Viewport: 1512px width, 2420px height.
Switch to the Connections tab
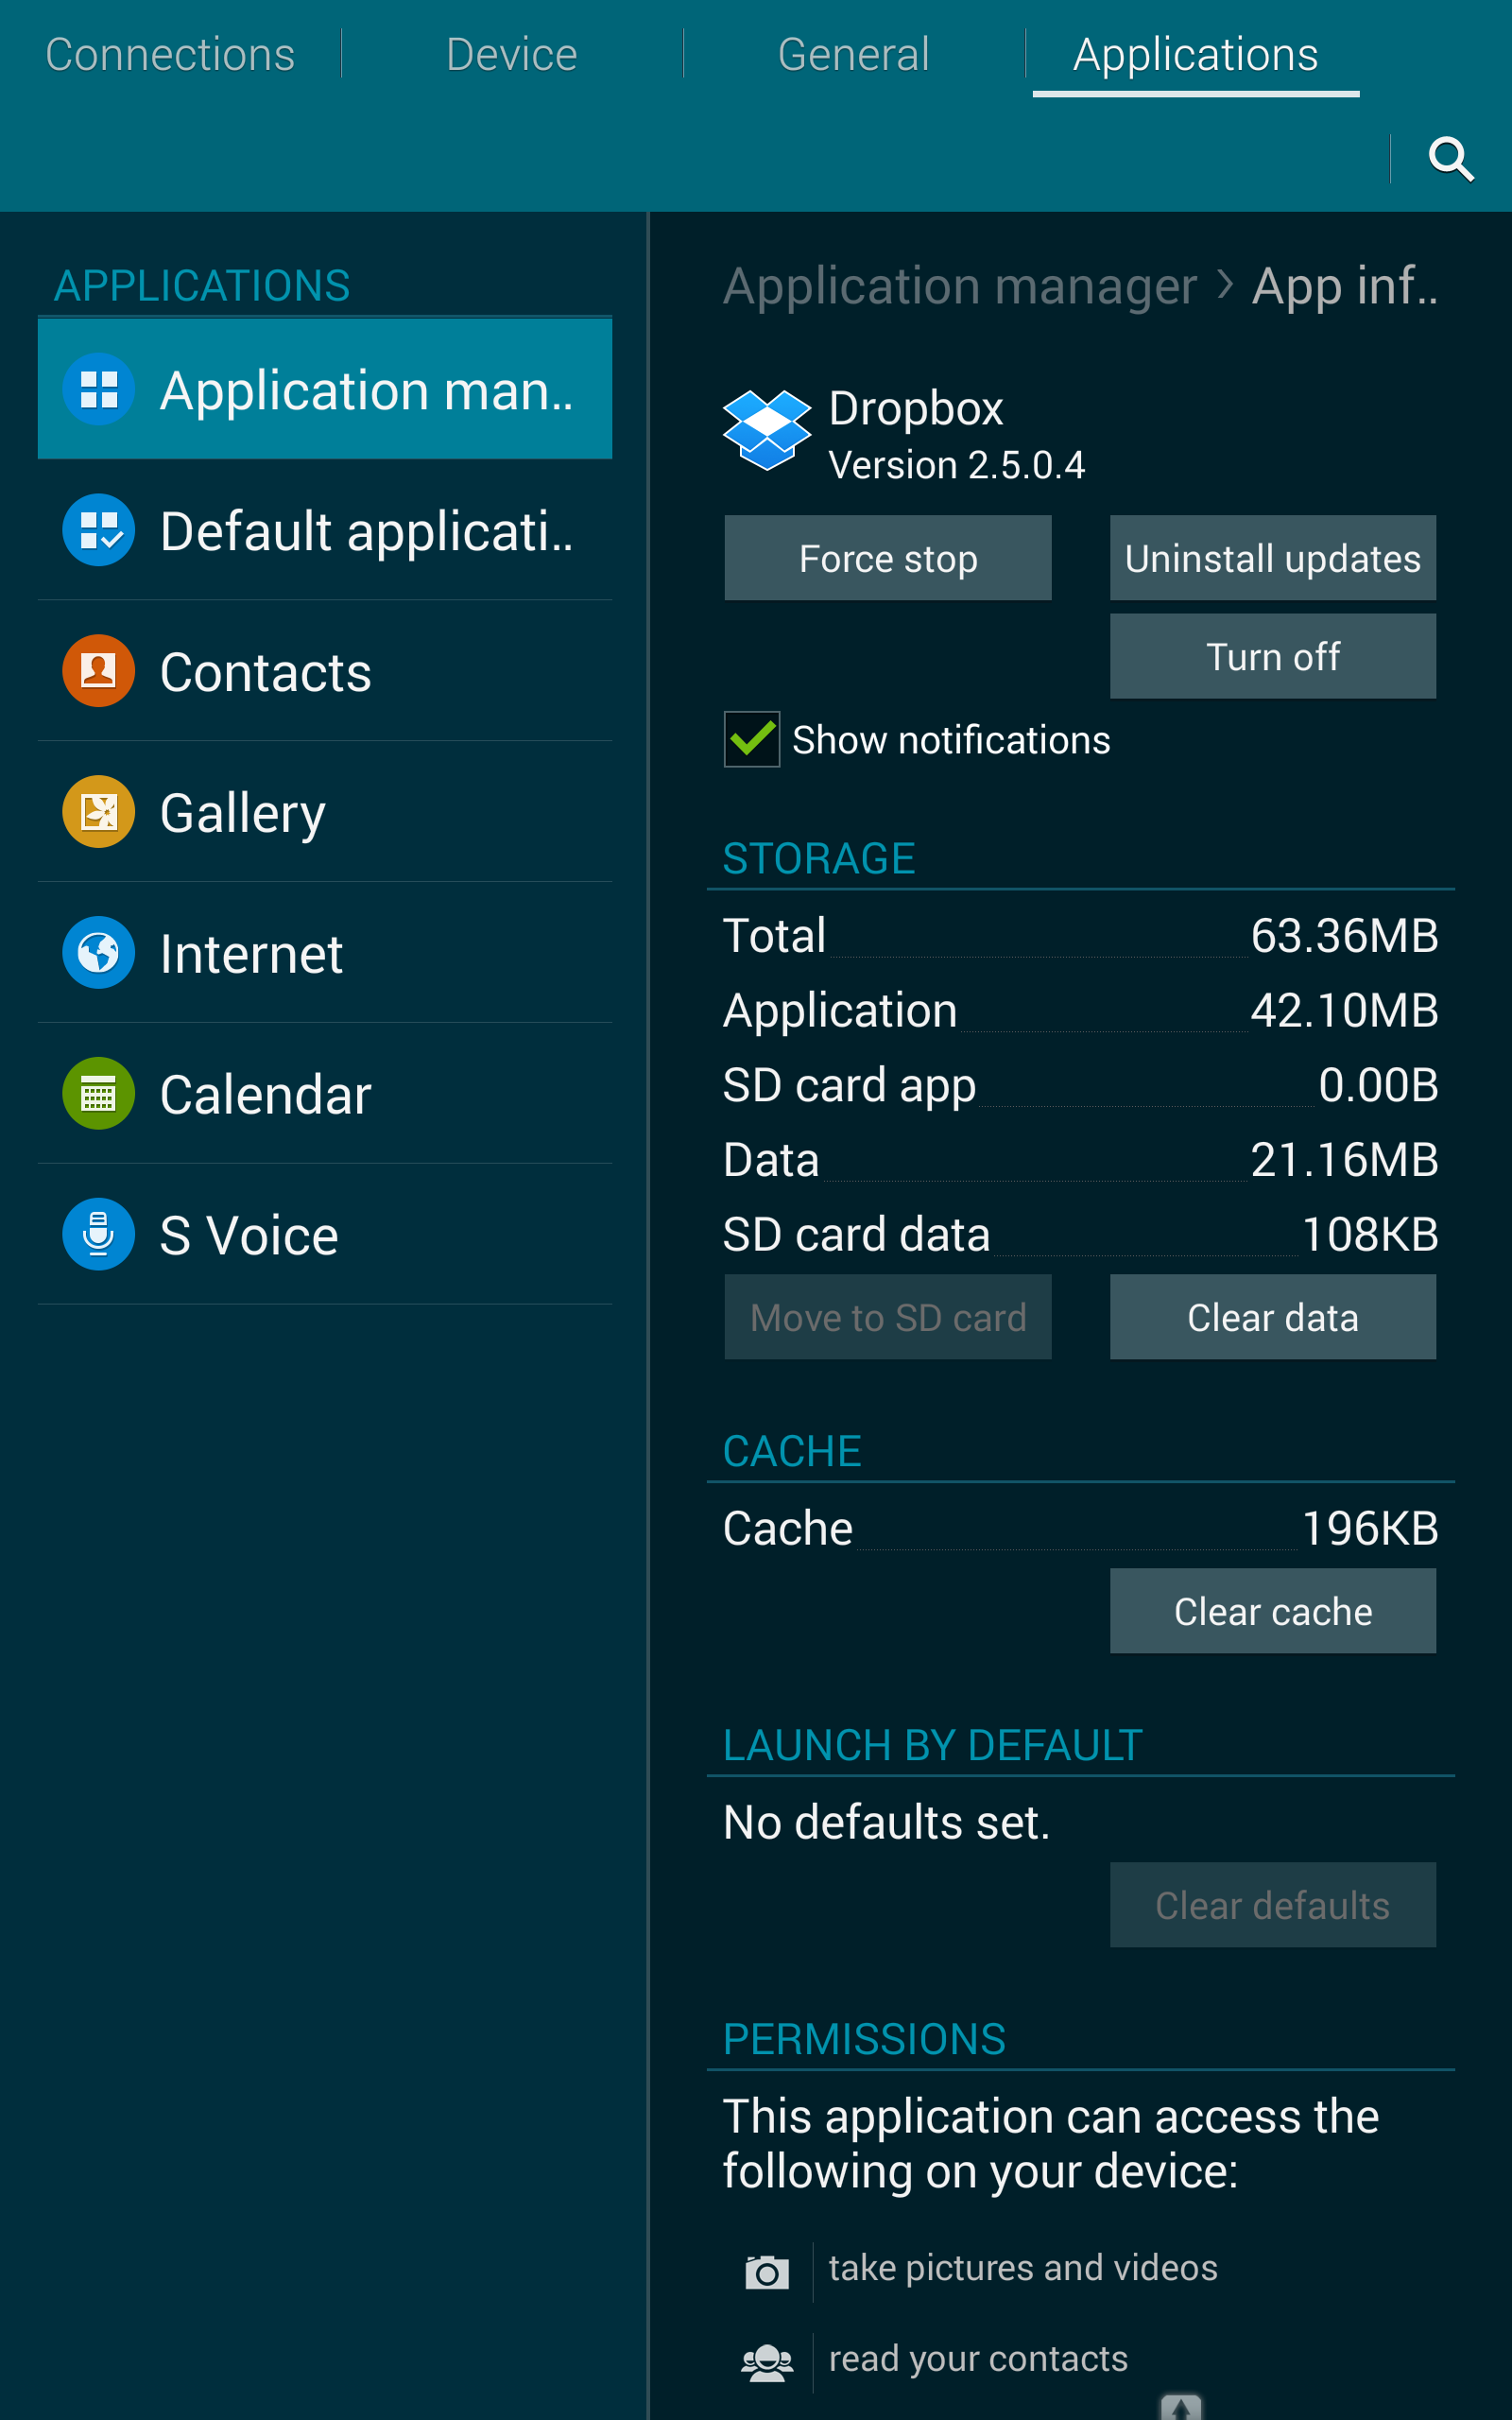170,55
